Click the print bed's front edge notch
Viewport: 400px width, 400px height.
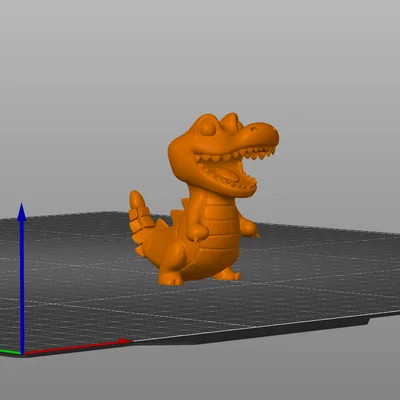(x=367, y=322)
